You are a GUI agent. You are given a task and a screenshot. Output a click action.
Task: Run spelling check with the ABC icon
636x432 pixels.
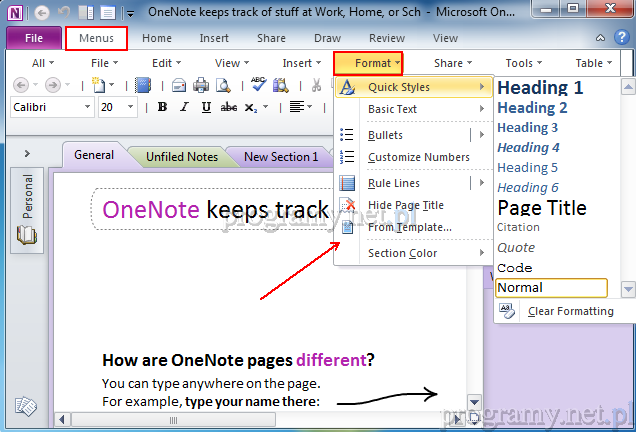click(x=258, y=85)
